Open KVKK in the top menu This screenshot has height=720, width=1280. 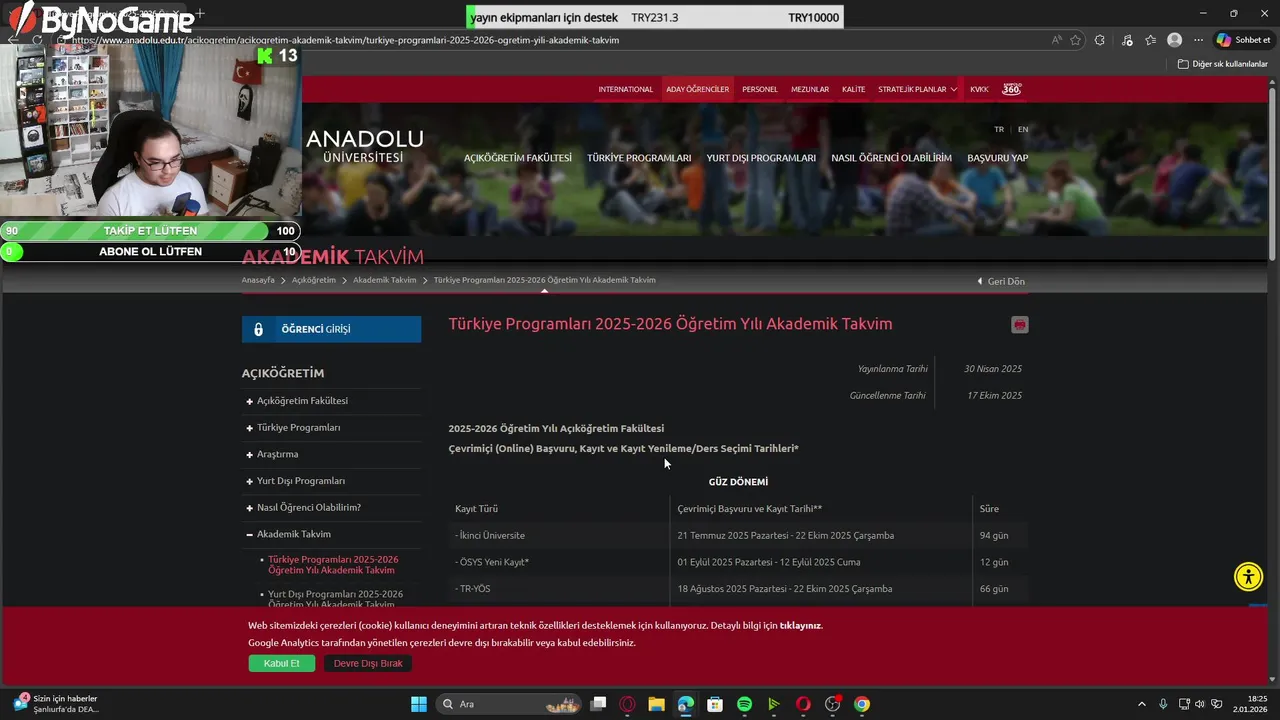979,89
